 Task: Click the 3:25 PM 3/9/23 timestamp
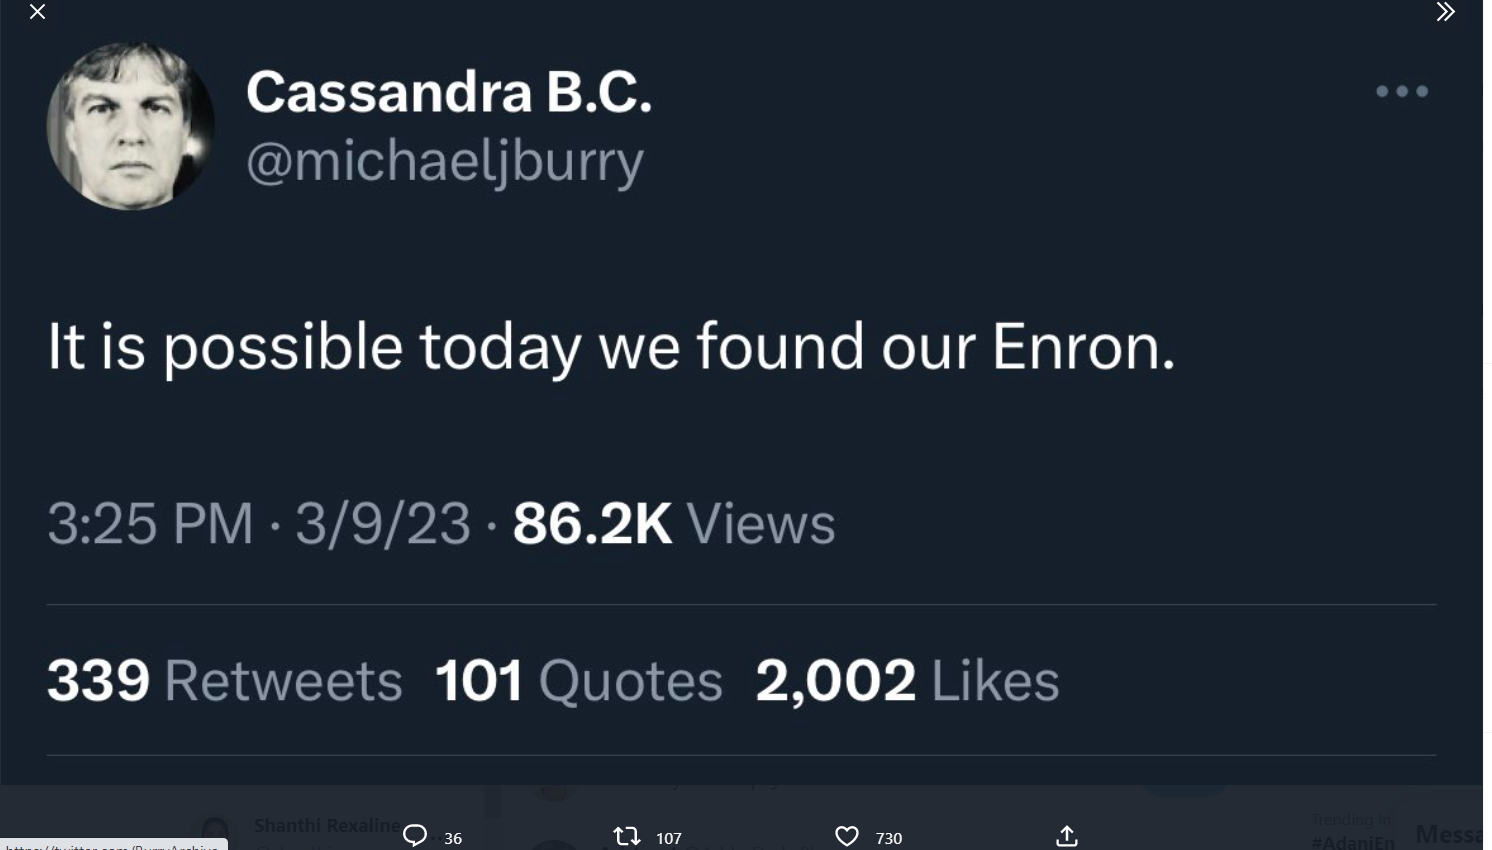(x=259, y=523)
